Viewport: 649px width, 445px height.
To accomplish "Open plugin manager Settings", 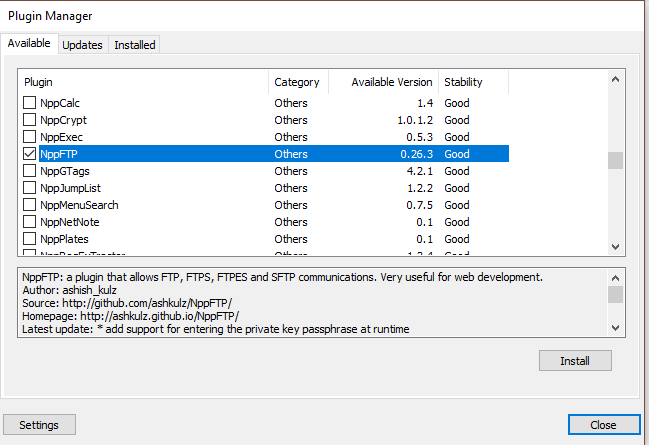I will (39, 425).
